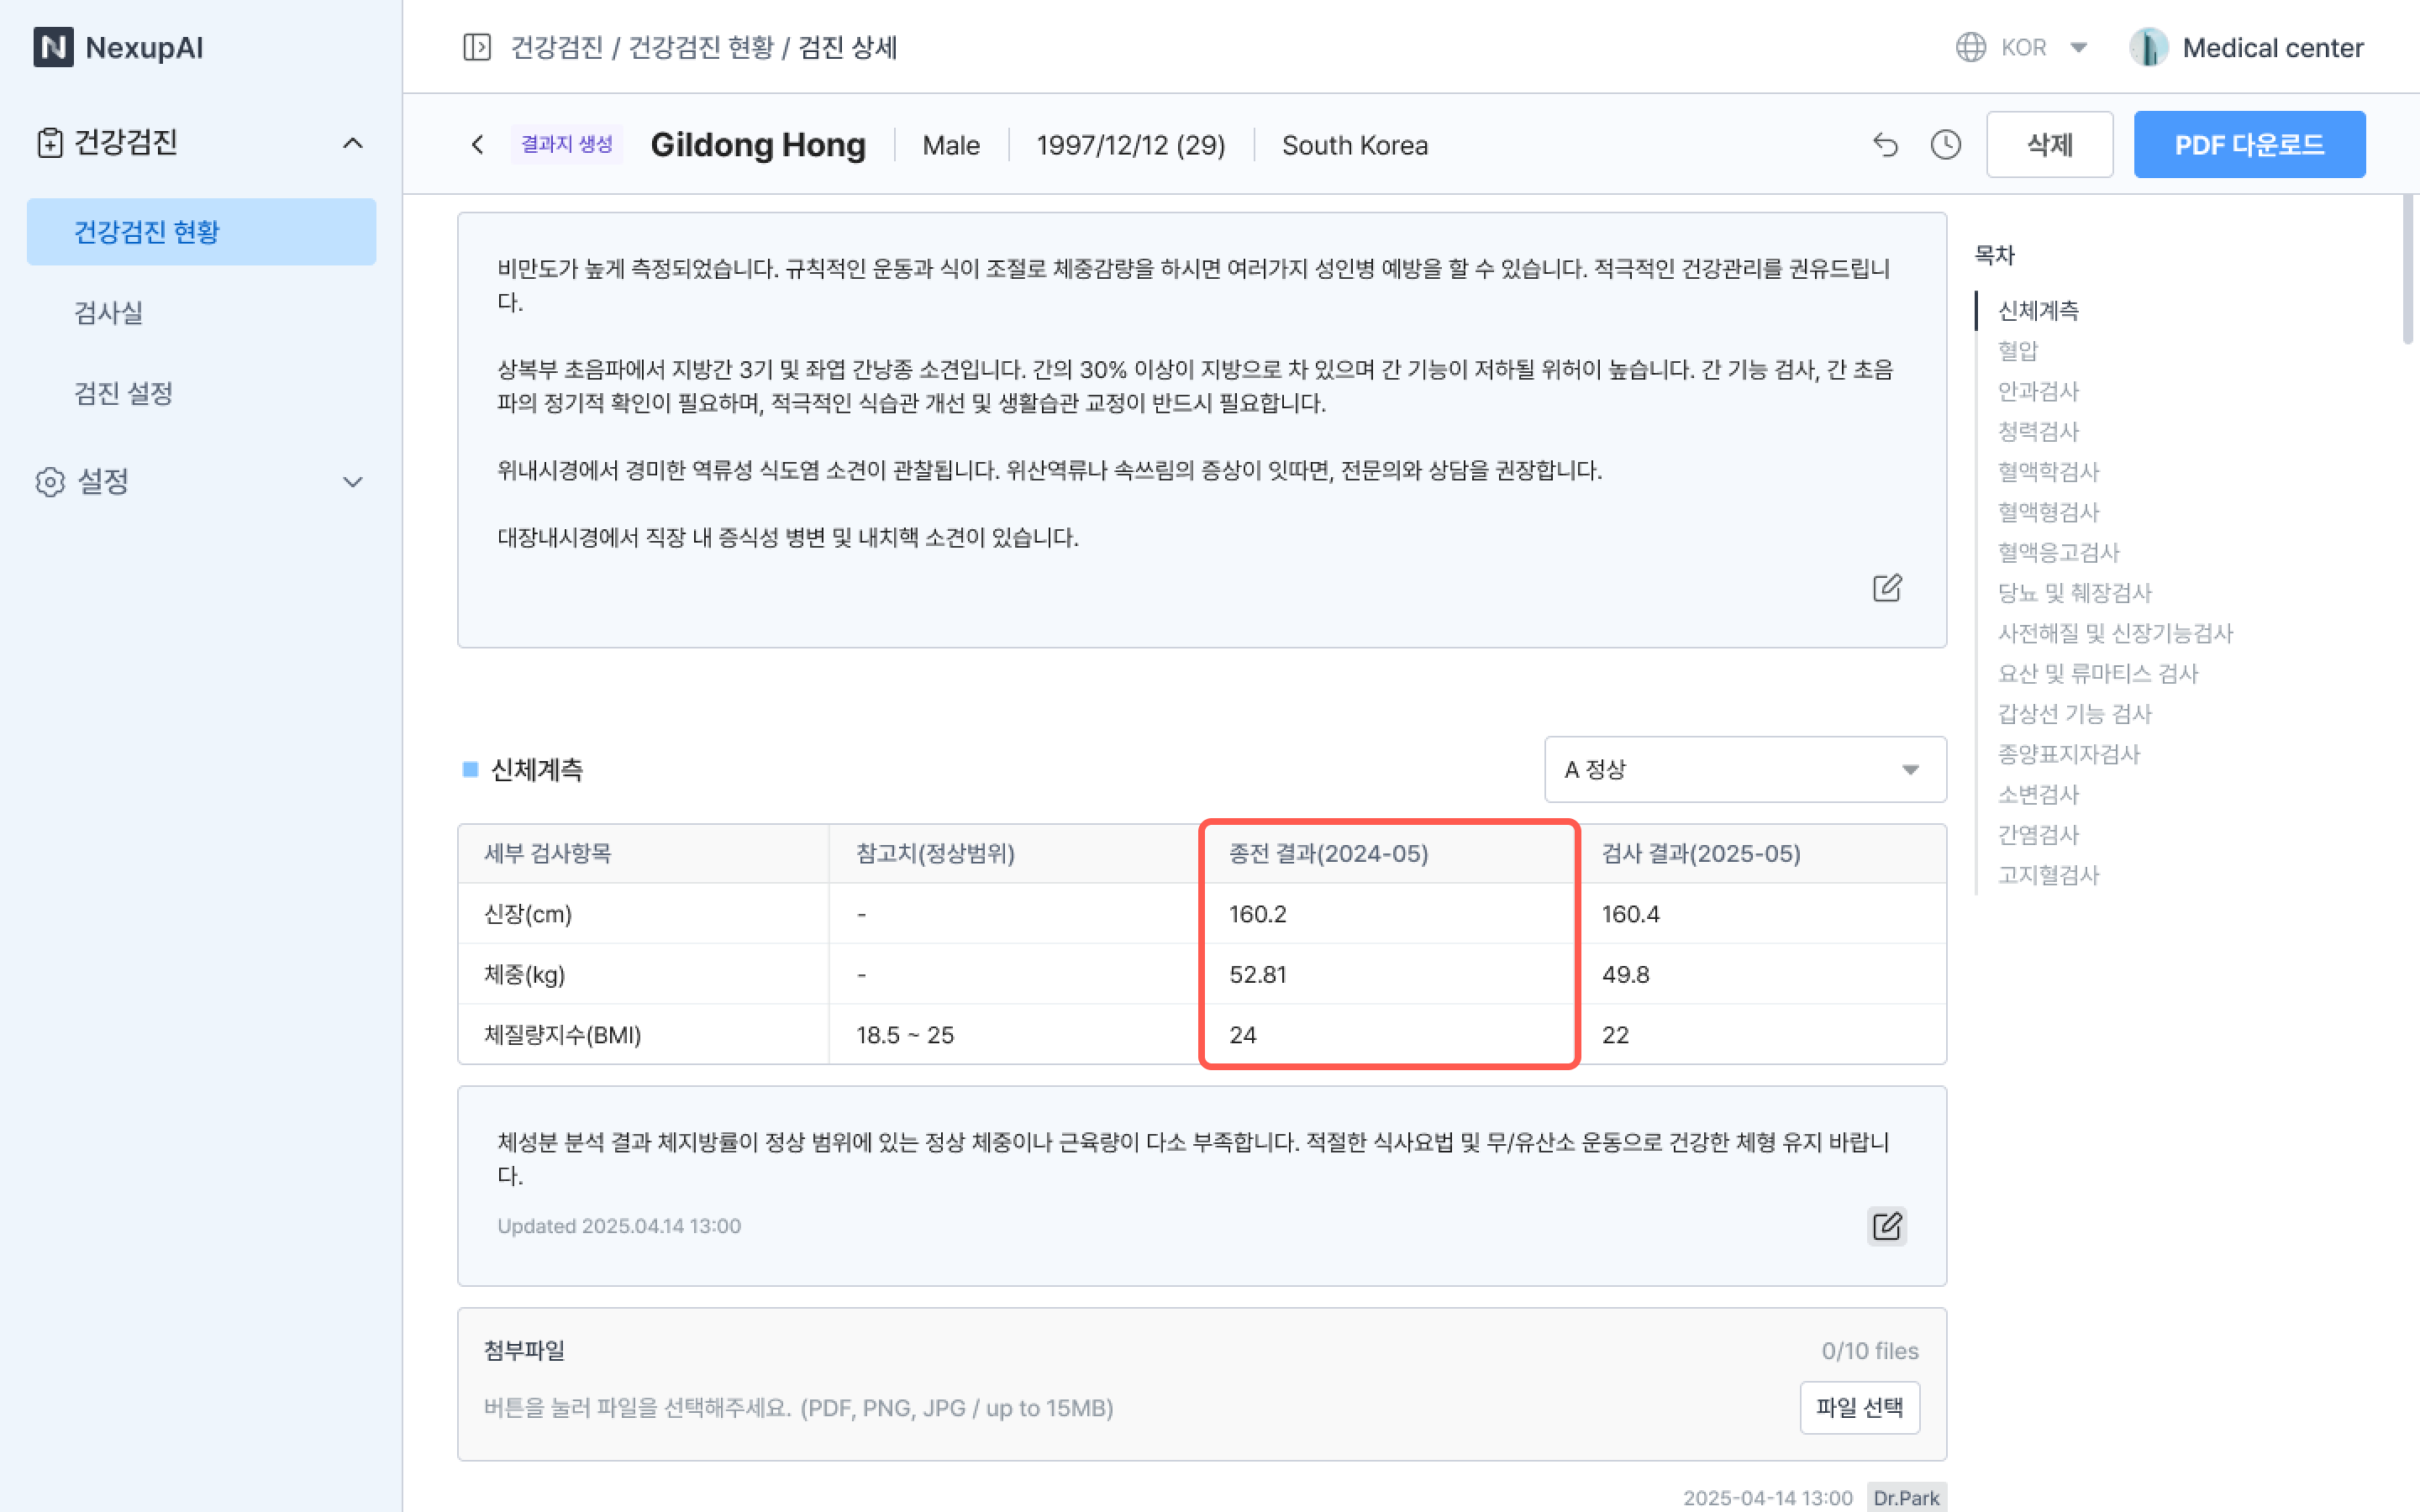Expand the 설정 sidebar section

[x=352, y=482]
